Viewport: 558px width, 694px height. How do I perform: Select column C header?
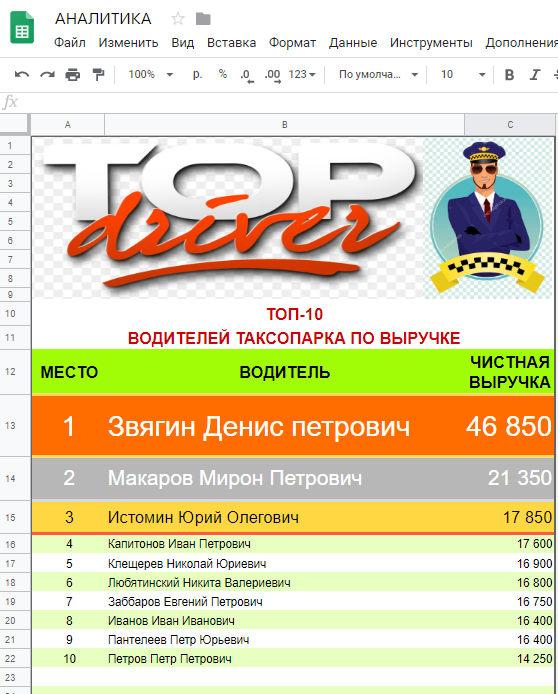point(510,125)
